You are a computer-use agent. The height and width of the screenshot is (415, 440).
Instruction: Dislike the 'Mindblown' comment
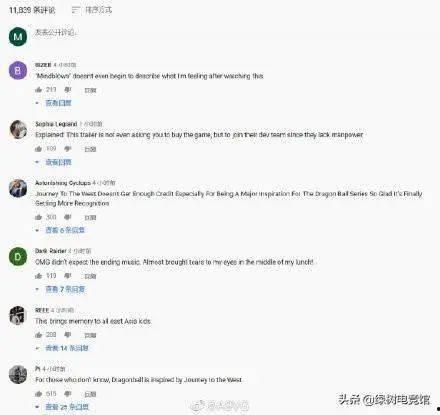pos(68,90)
